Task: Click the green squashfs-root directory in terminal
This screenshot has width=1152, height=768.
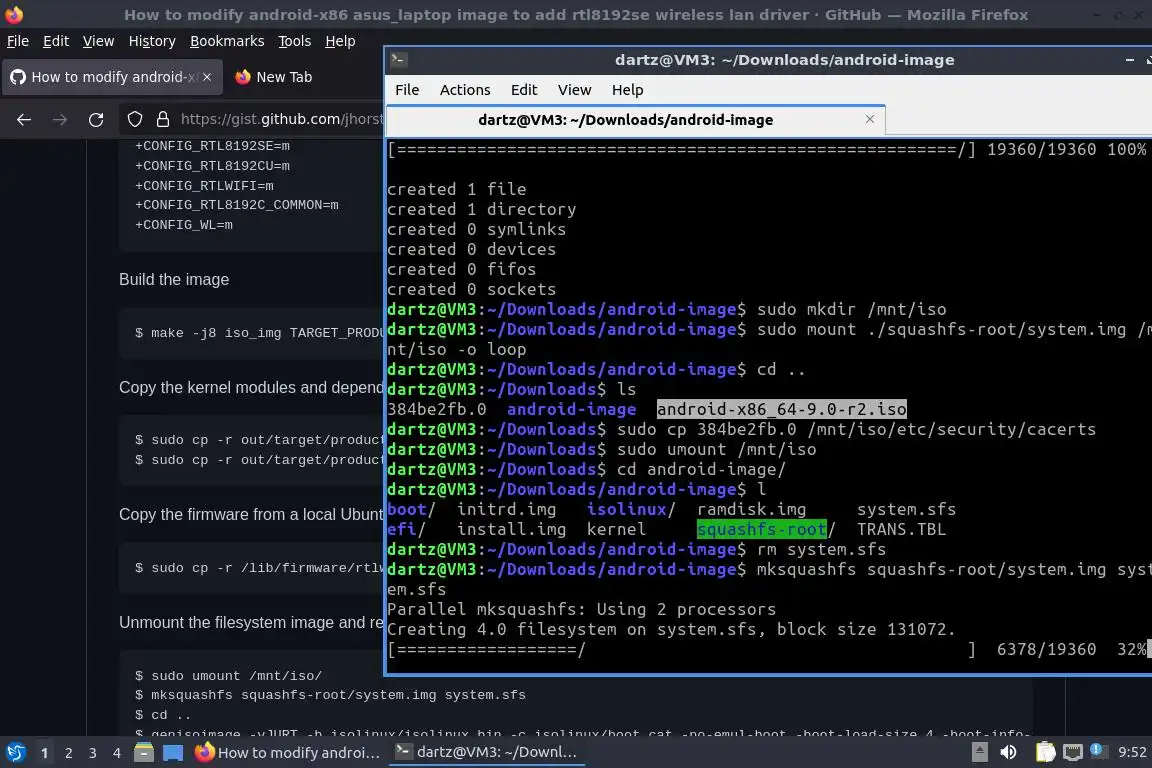Action: 762,529
